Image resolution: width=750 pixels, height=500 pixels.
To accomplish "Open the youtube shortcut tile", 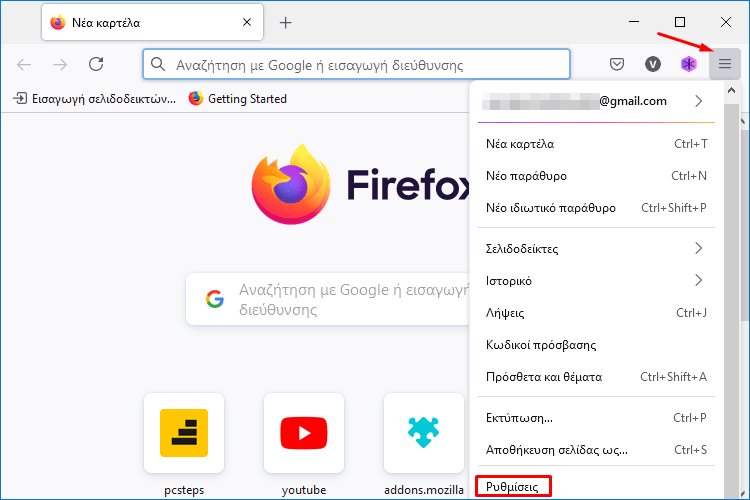I will pyautogui.click(x=304, y=433).
